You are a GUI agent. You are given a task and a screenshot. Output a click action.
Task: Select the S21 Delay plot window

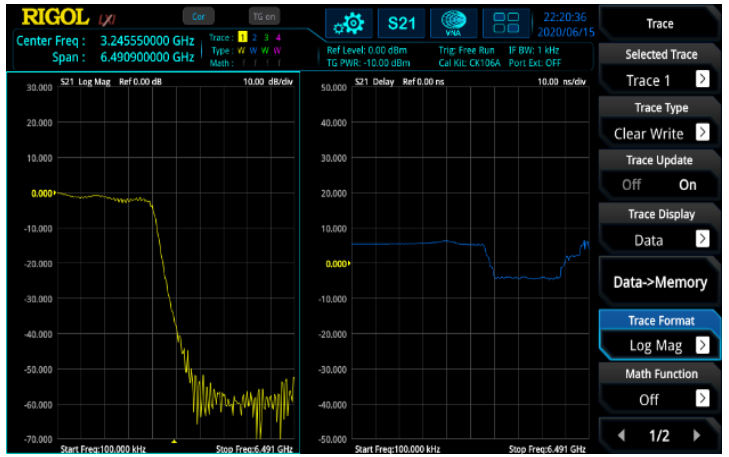[x=448, y=263]
